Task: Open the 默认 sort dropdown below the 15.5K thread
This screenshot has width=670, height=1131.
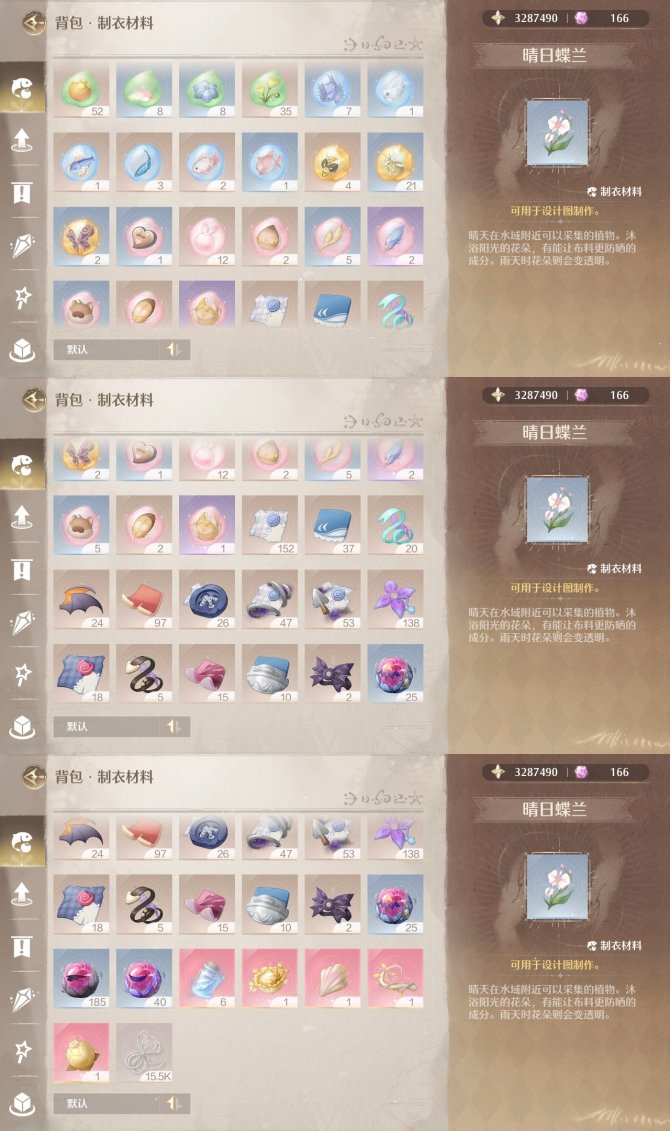Action: pos(108,1103)
